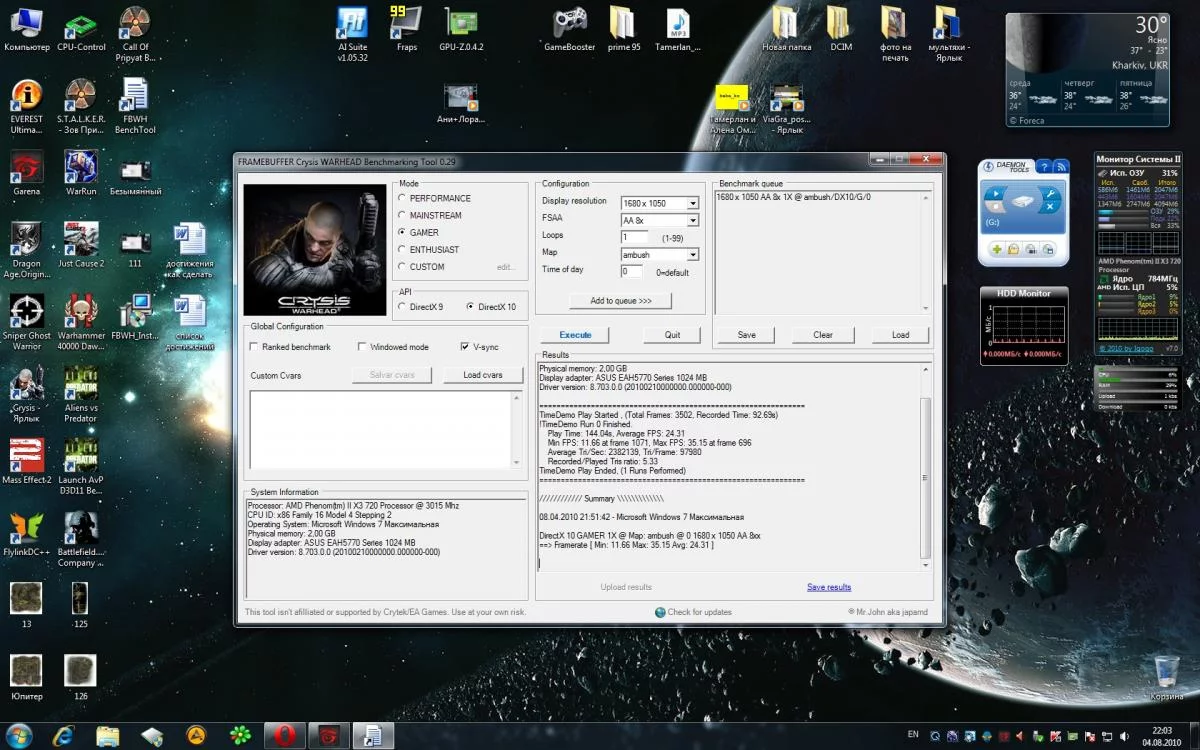Select the ENTHUSIAST mode radio button
1200x750 pixels.
(x=403, y=250)
